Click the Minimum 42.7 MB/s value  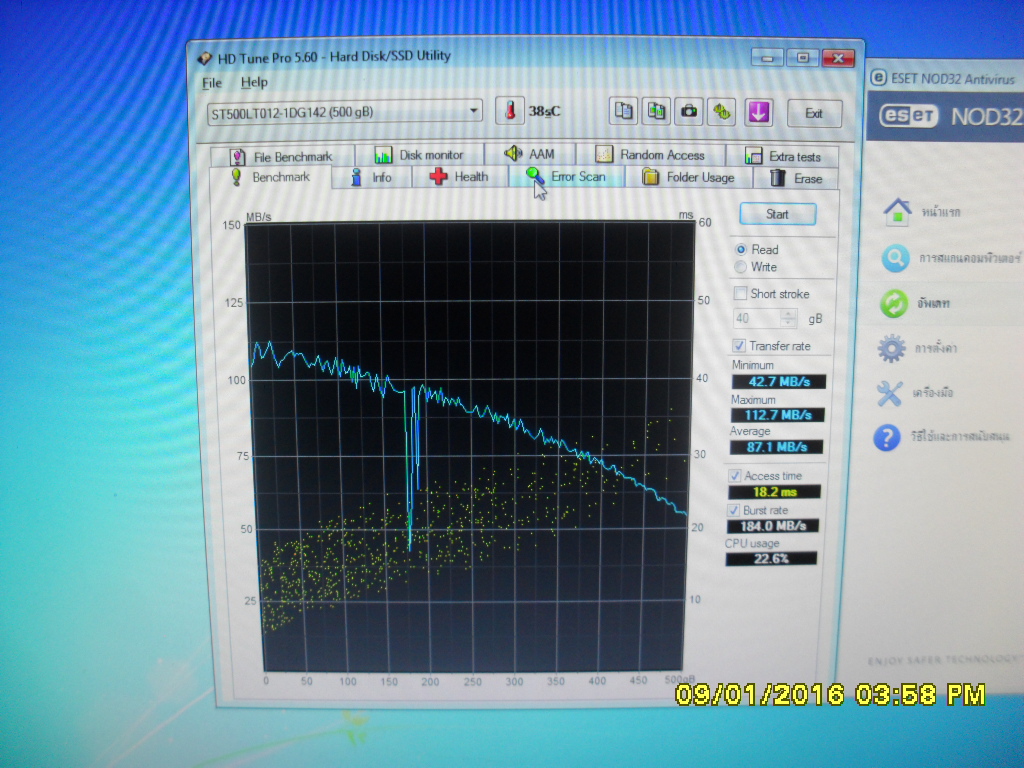tap(778, 381)
